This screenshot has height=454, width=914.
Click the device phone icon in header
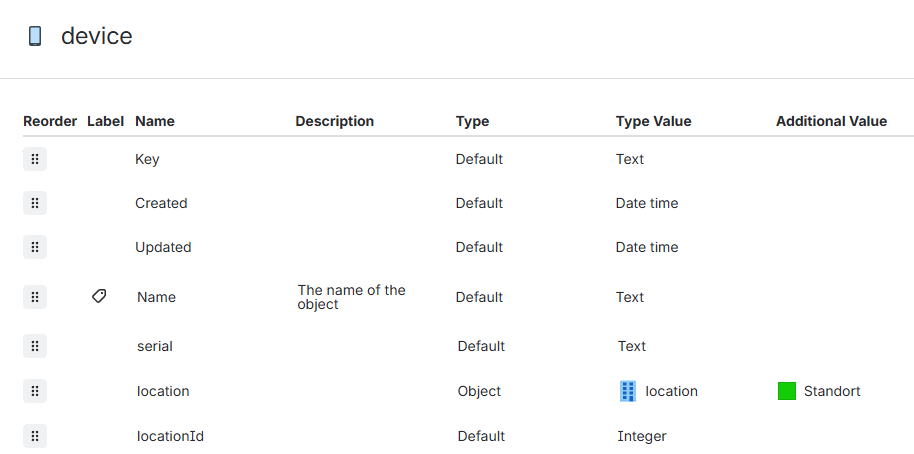(35, 36)
